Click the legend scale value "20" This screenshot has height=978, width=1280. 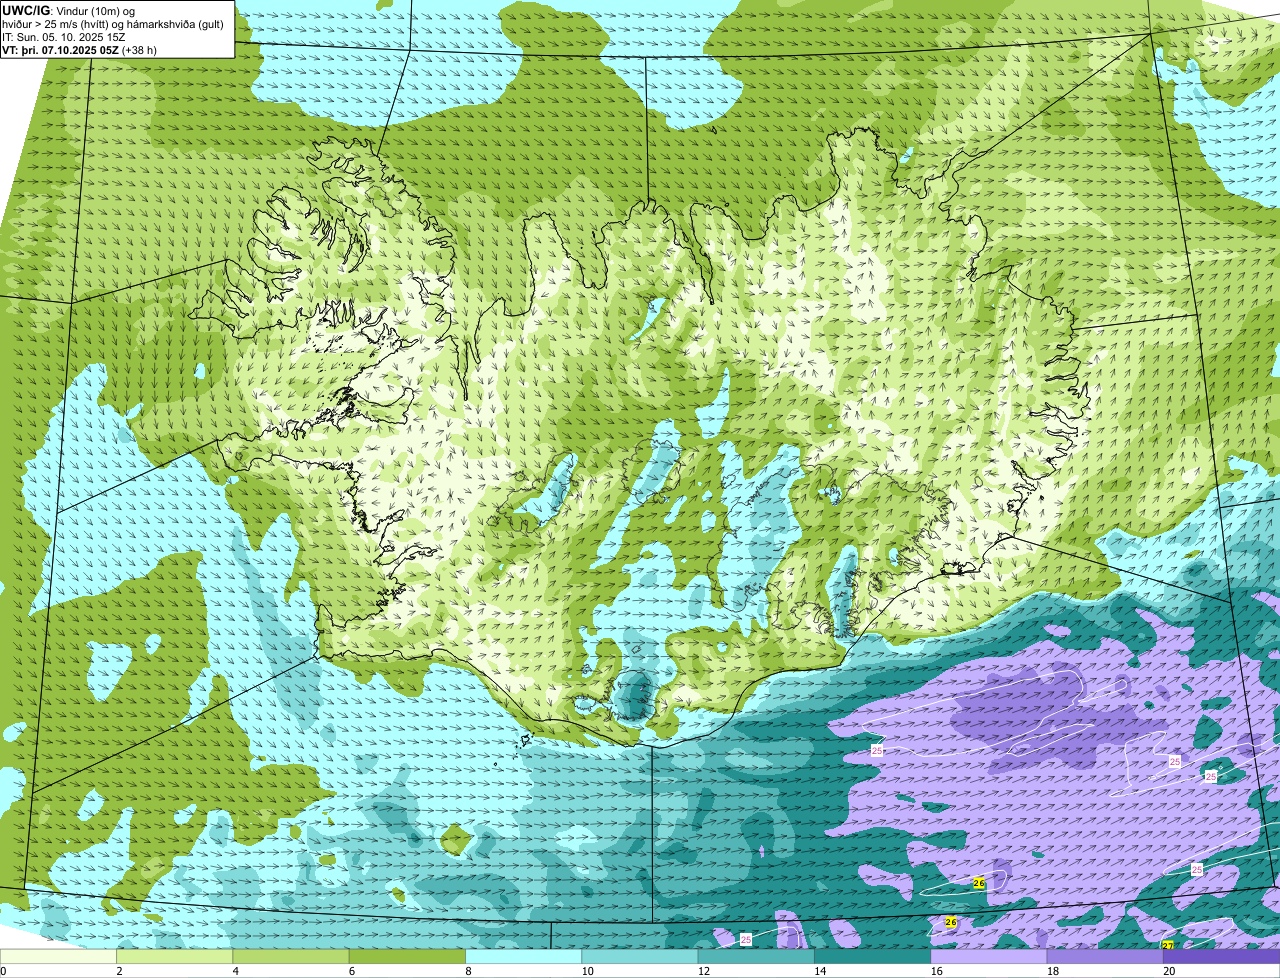point(1169,971)
